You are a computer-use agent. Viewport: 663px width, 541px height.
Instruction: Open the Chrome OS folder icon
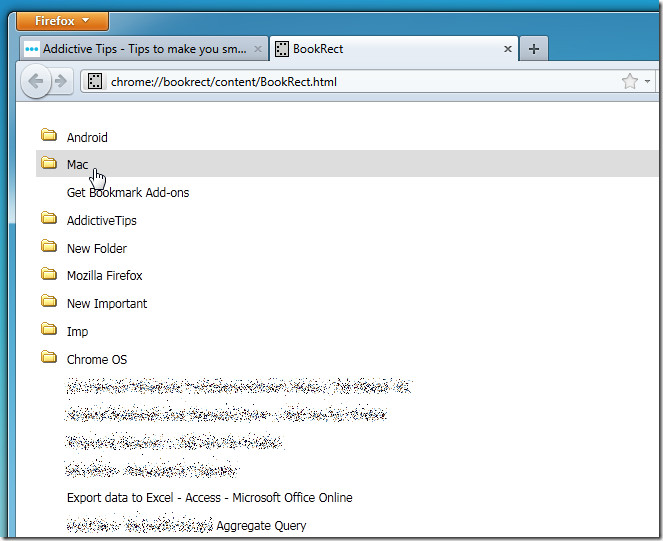tap(49, 357)
